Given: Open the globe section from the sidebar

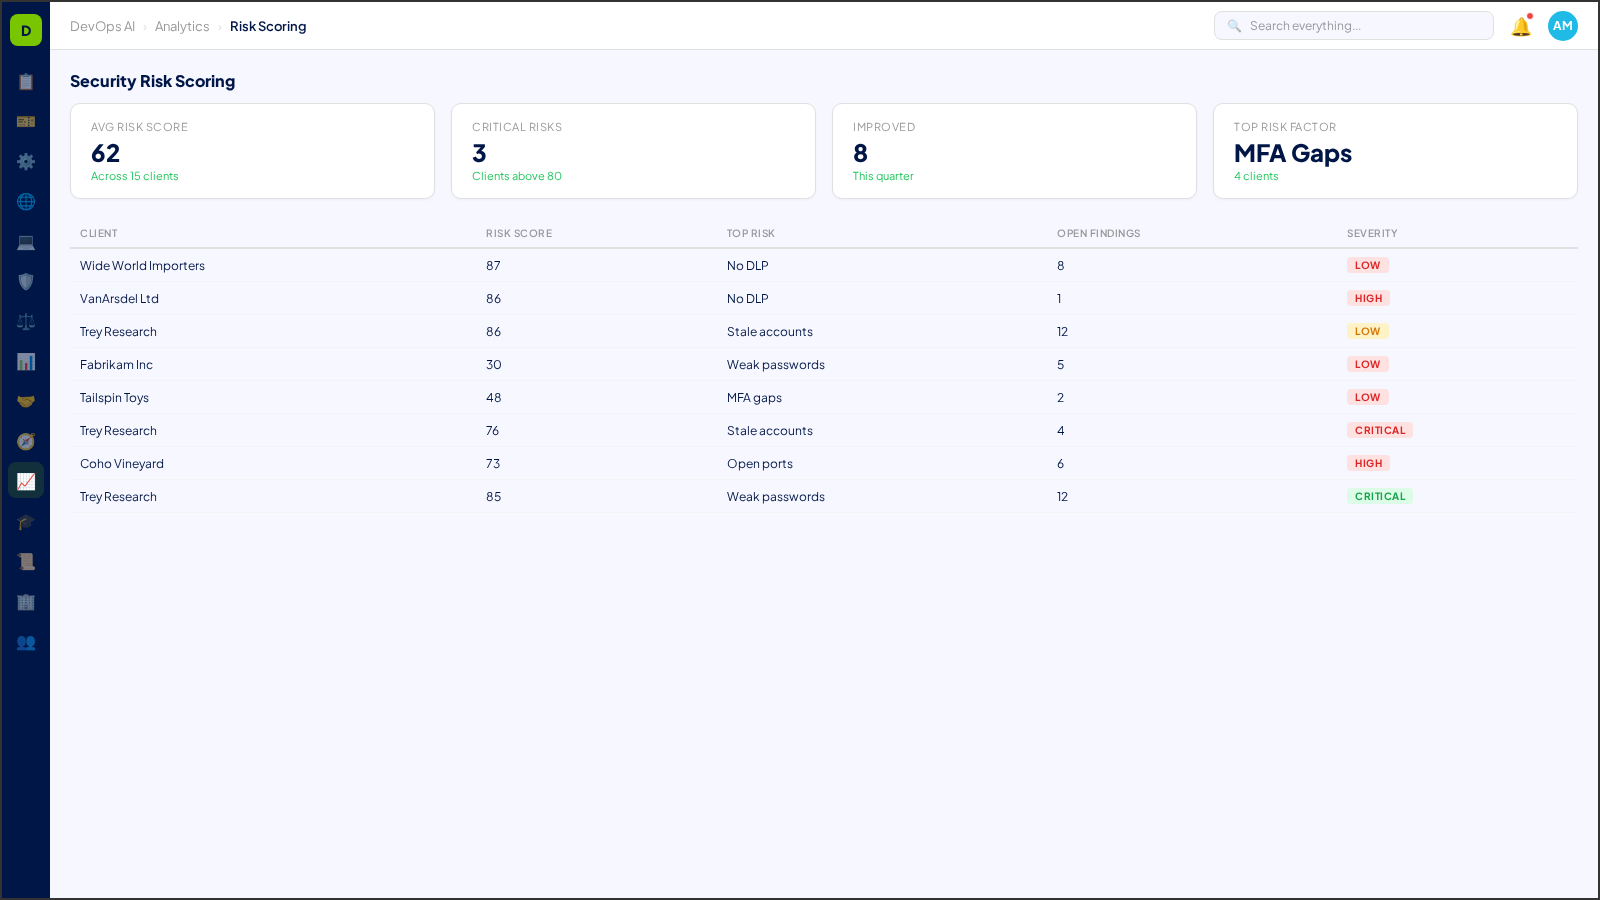Looking at the screenshot, I should pos(25,201).
